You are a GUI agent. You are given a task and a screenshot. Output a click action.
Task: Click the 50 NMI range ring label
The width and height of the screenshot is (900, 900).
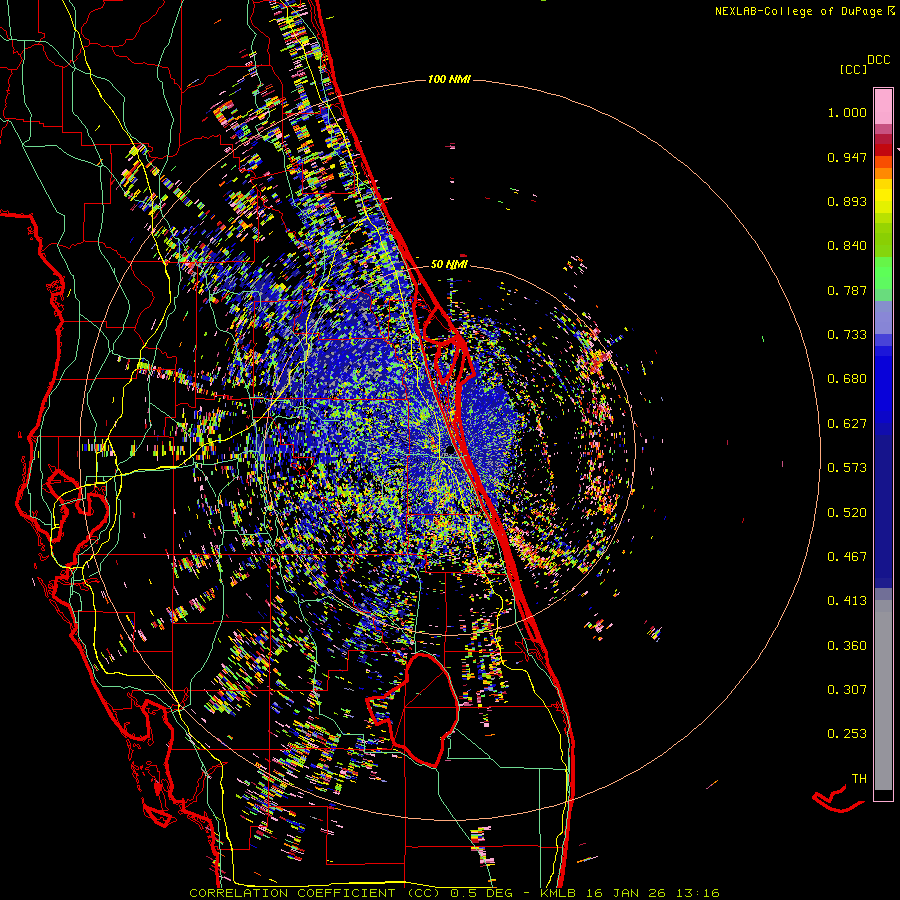click(x=449, y=264)
